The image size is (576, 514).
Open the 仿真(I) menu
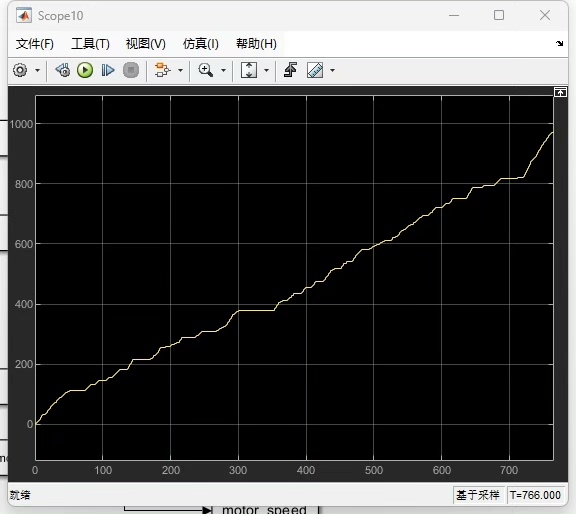(201, 44)
